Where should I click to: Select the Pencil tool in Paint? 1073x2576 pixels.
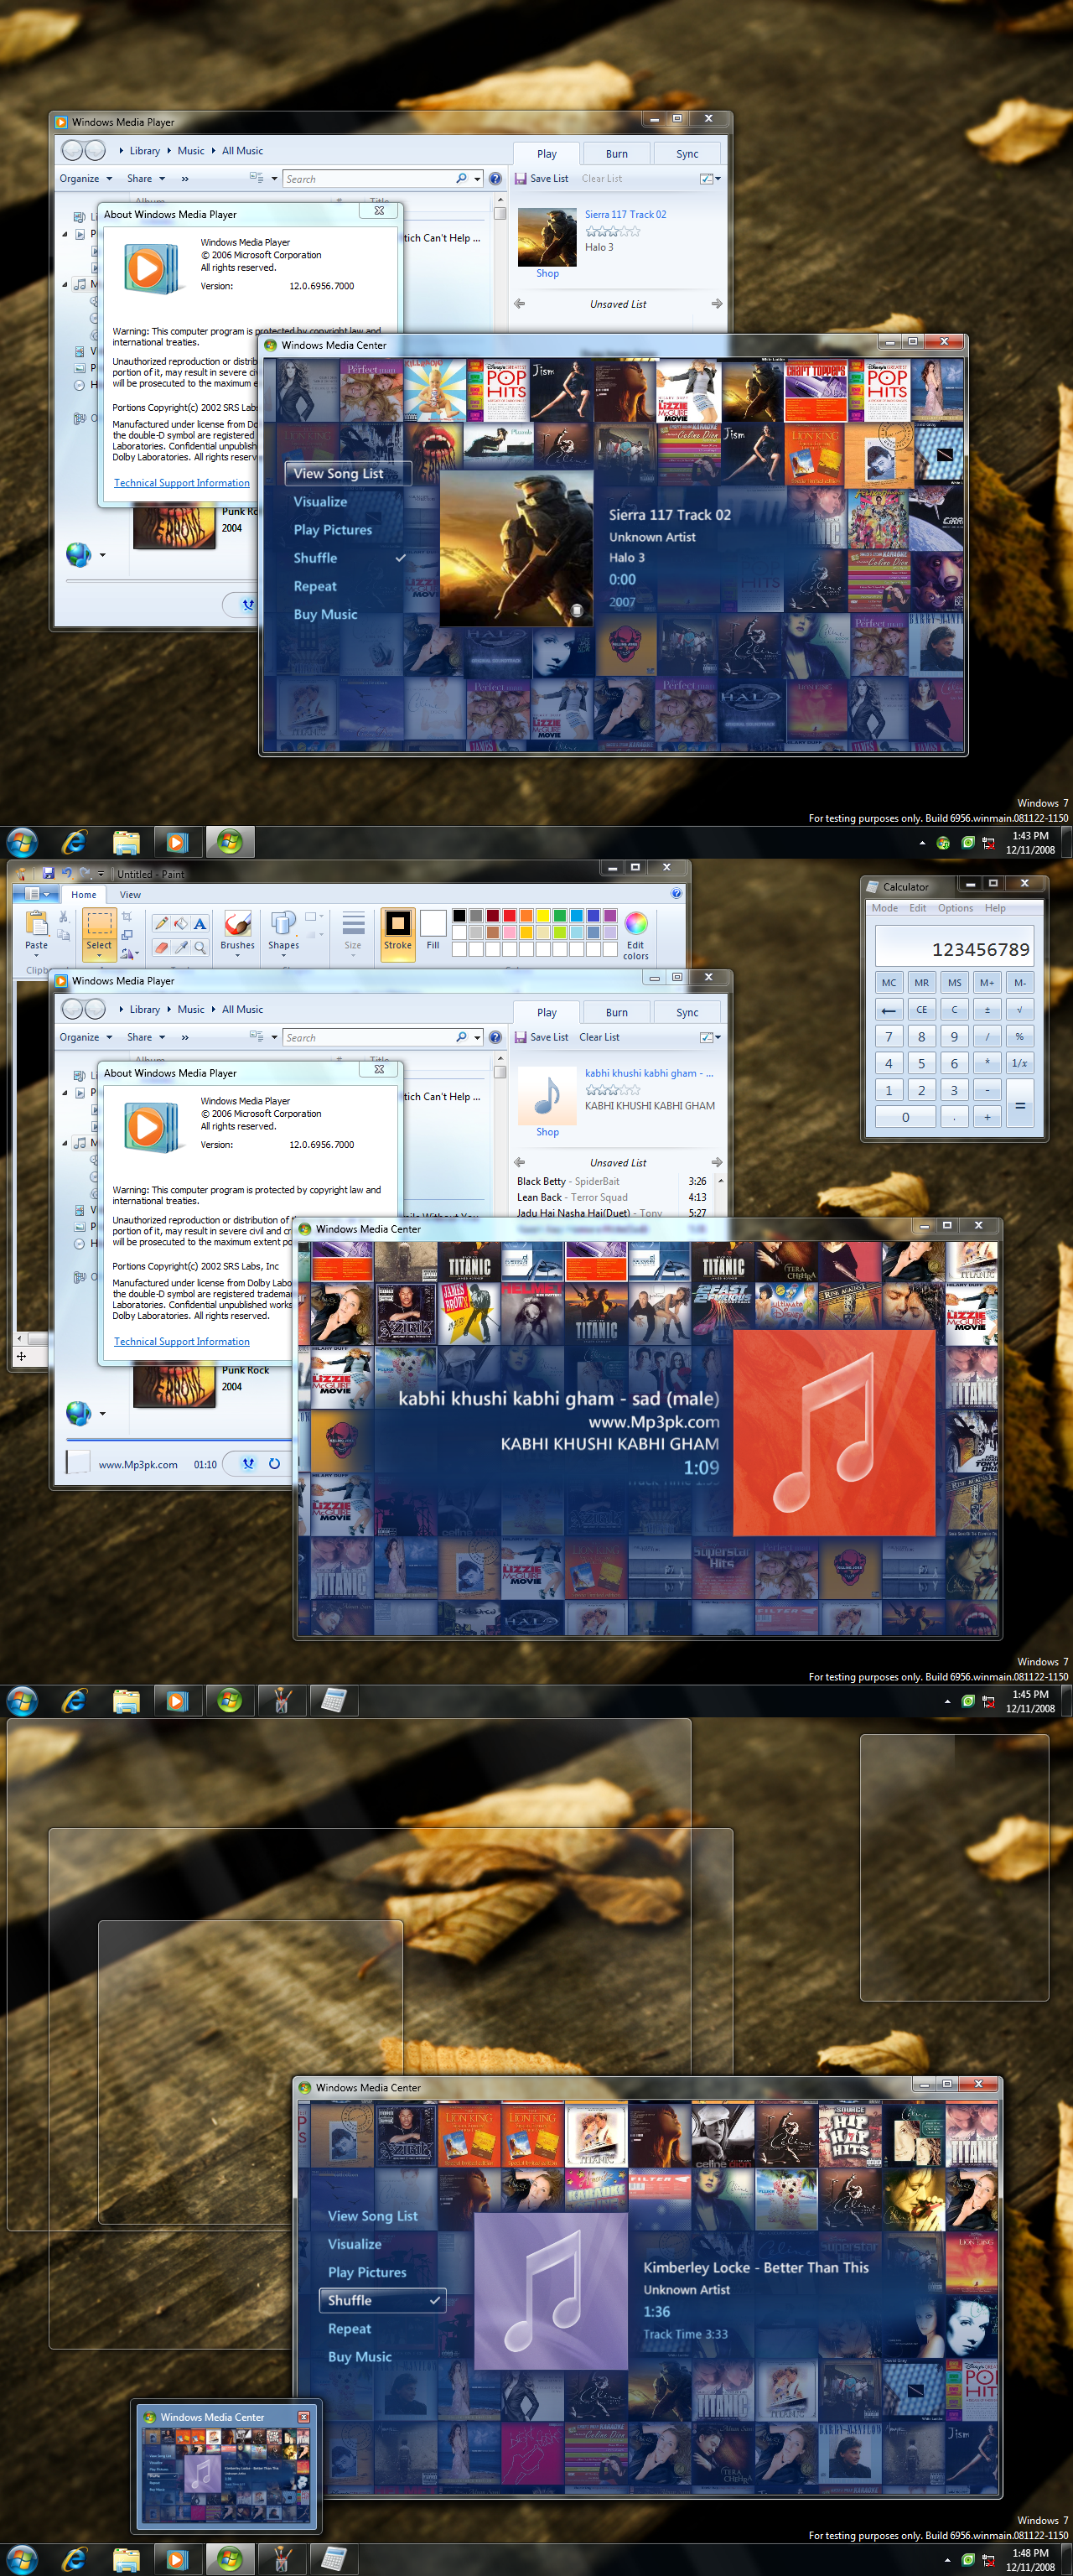tap(161, 923)
